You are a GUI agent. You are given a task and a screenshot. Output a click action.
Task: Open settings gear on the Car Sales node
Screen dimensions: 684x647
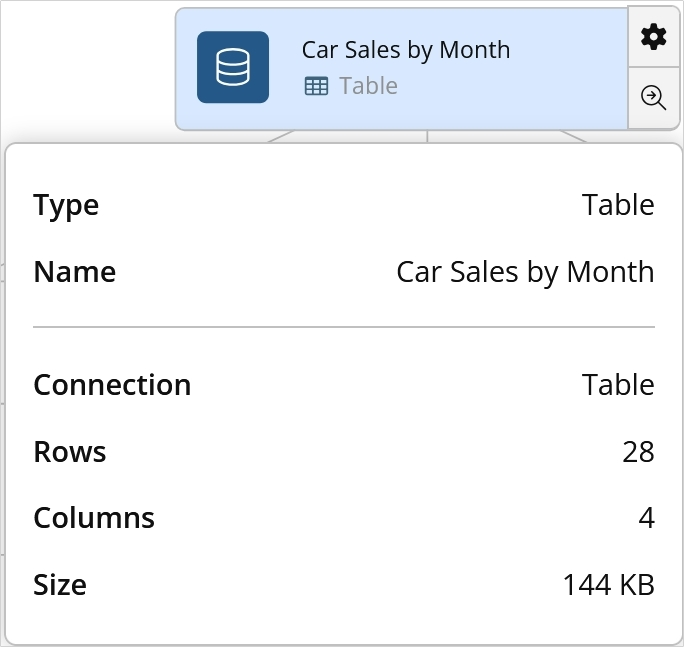click(x=653, y=37)
